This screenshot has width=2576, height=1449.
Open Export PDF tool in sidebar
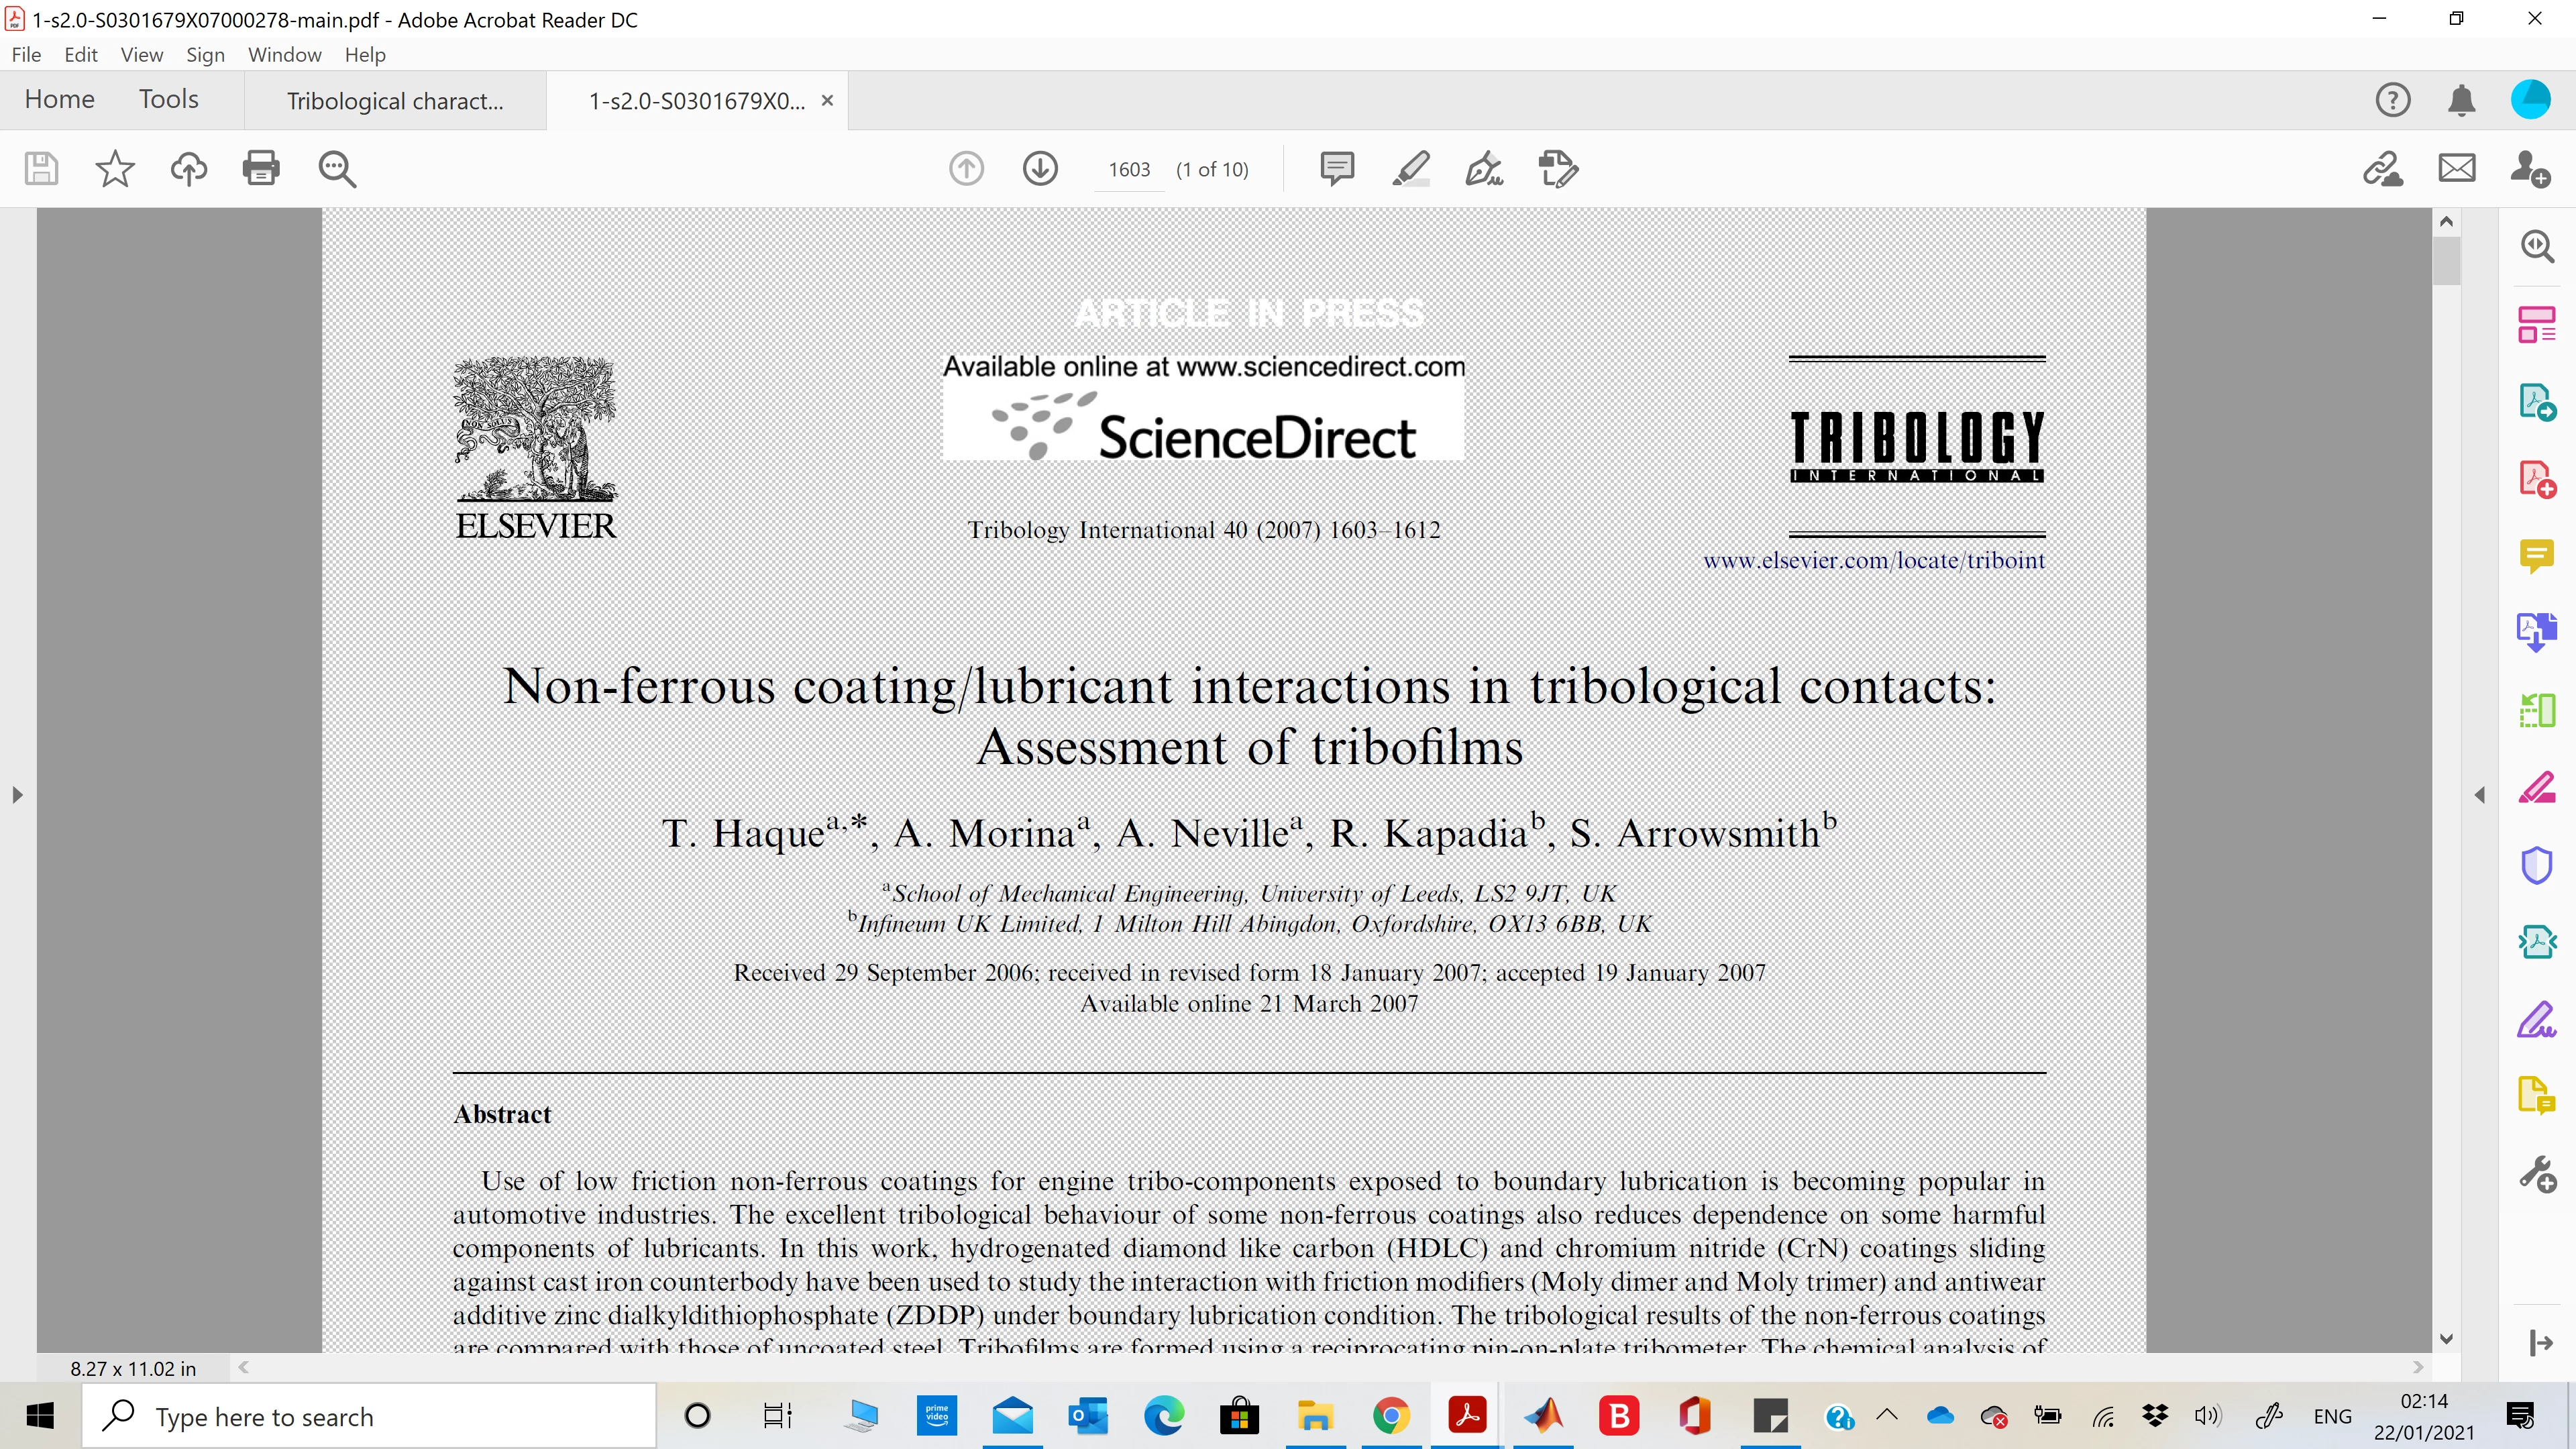point(2537,402)
